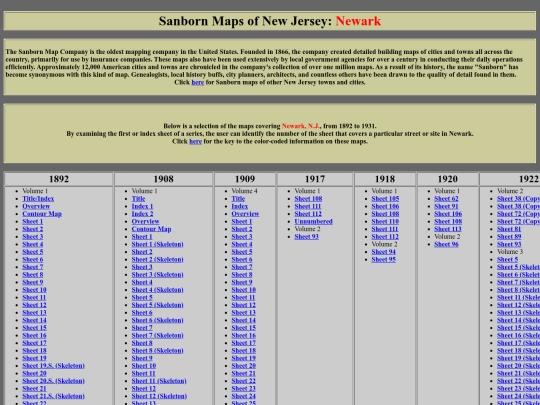Open Sheet 108 in the 1917 column
540x405 pixels.
(308, 199)
